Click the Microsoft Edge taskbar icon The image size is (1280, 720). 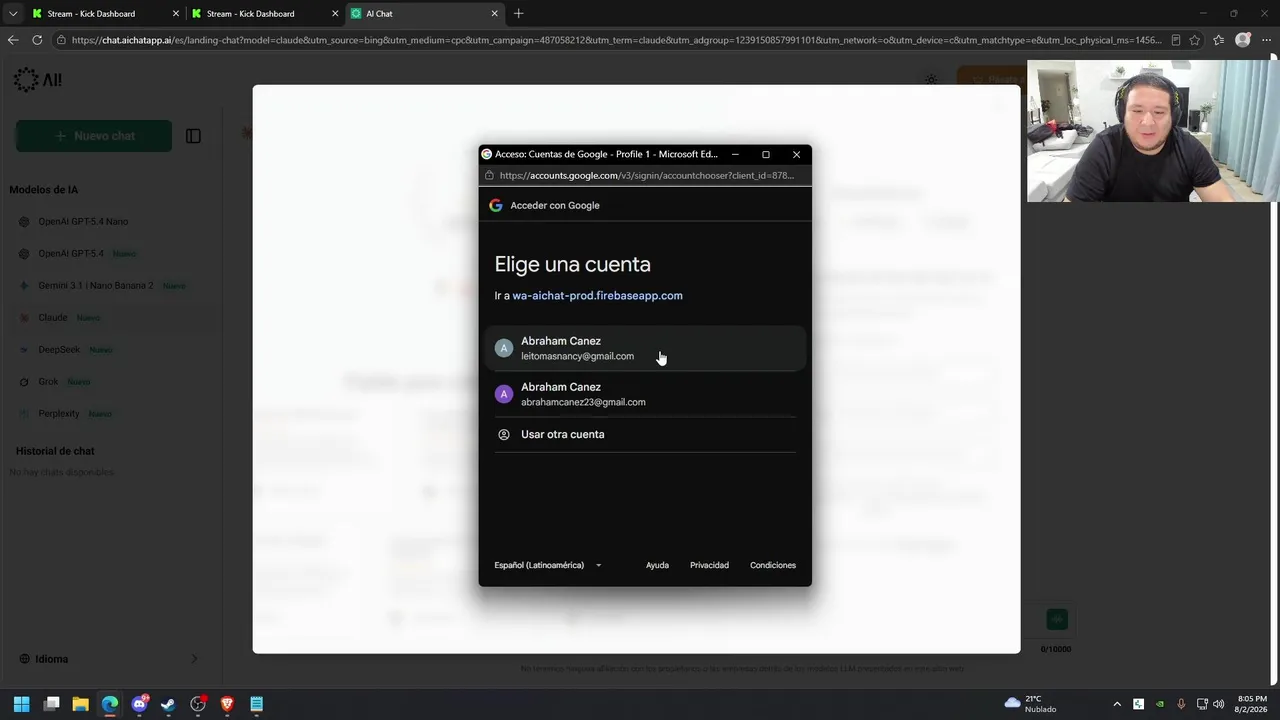[x=110, y=704]
